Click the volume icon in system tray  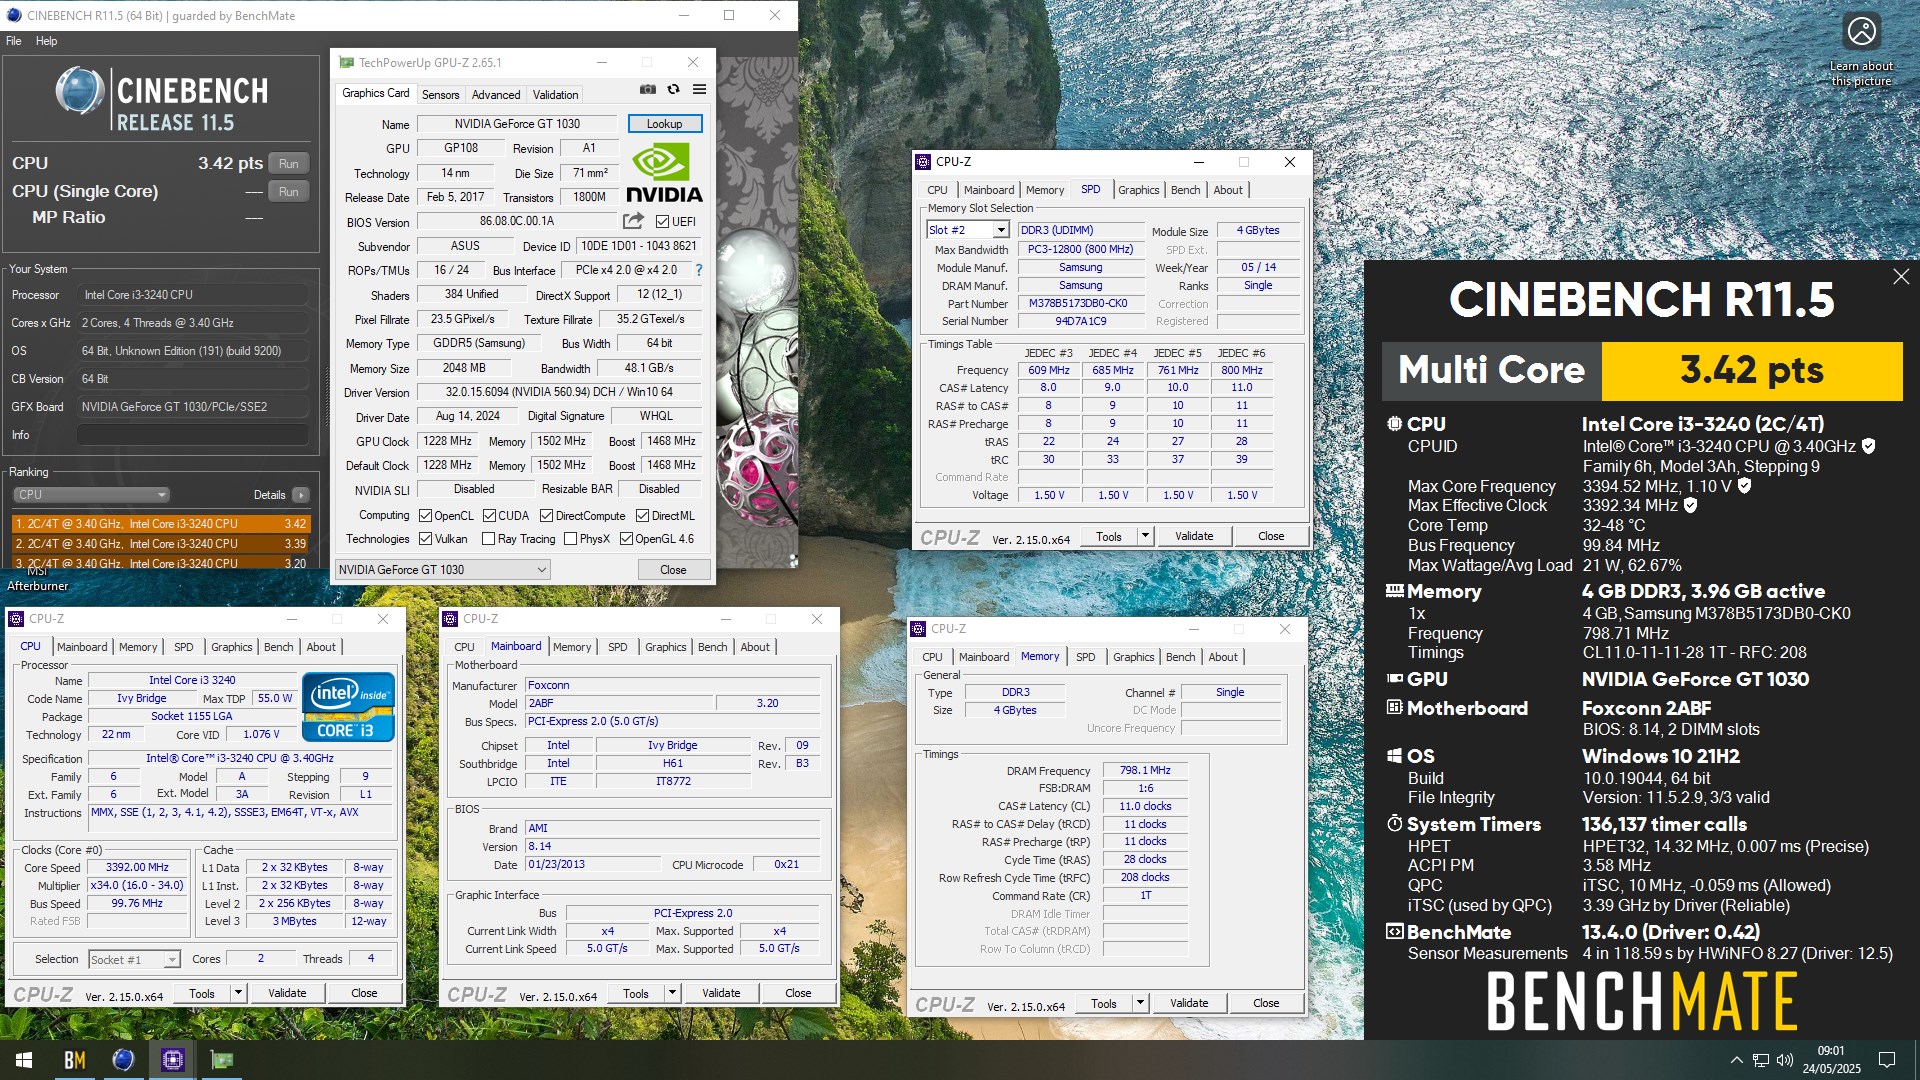pyautogui.click(x=1785, y=1060)
